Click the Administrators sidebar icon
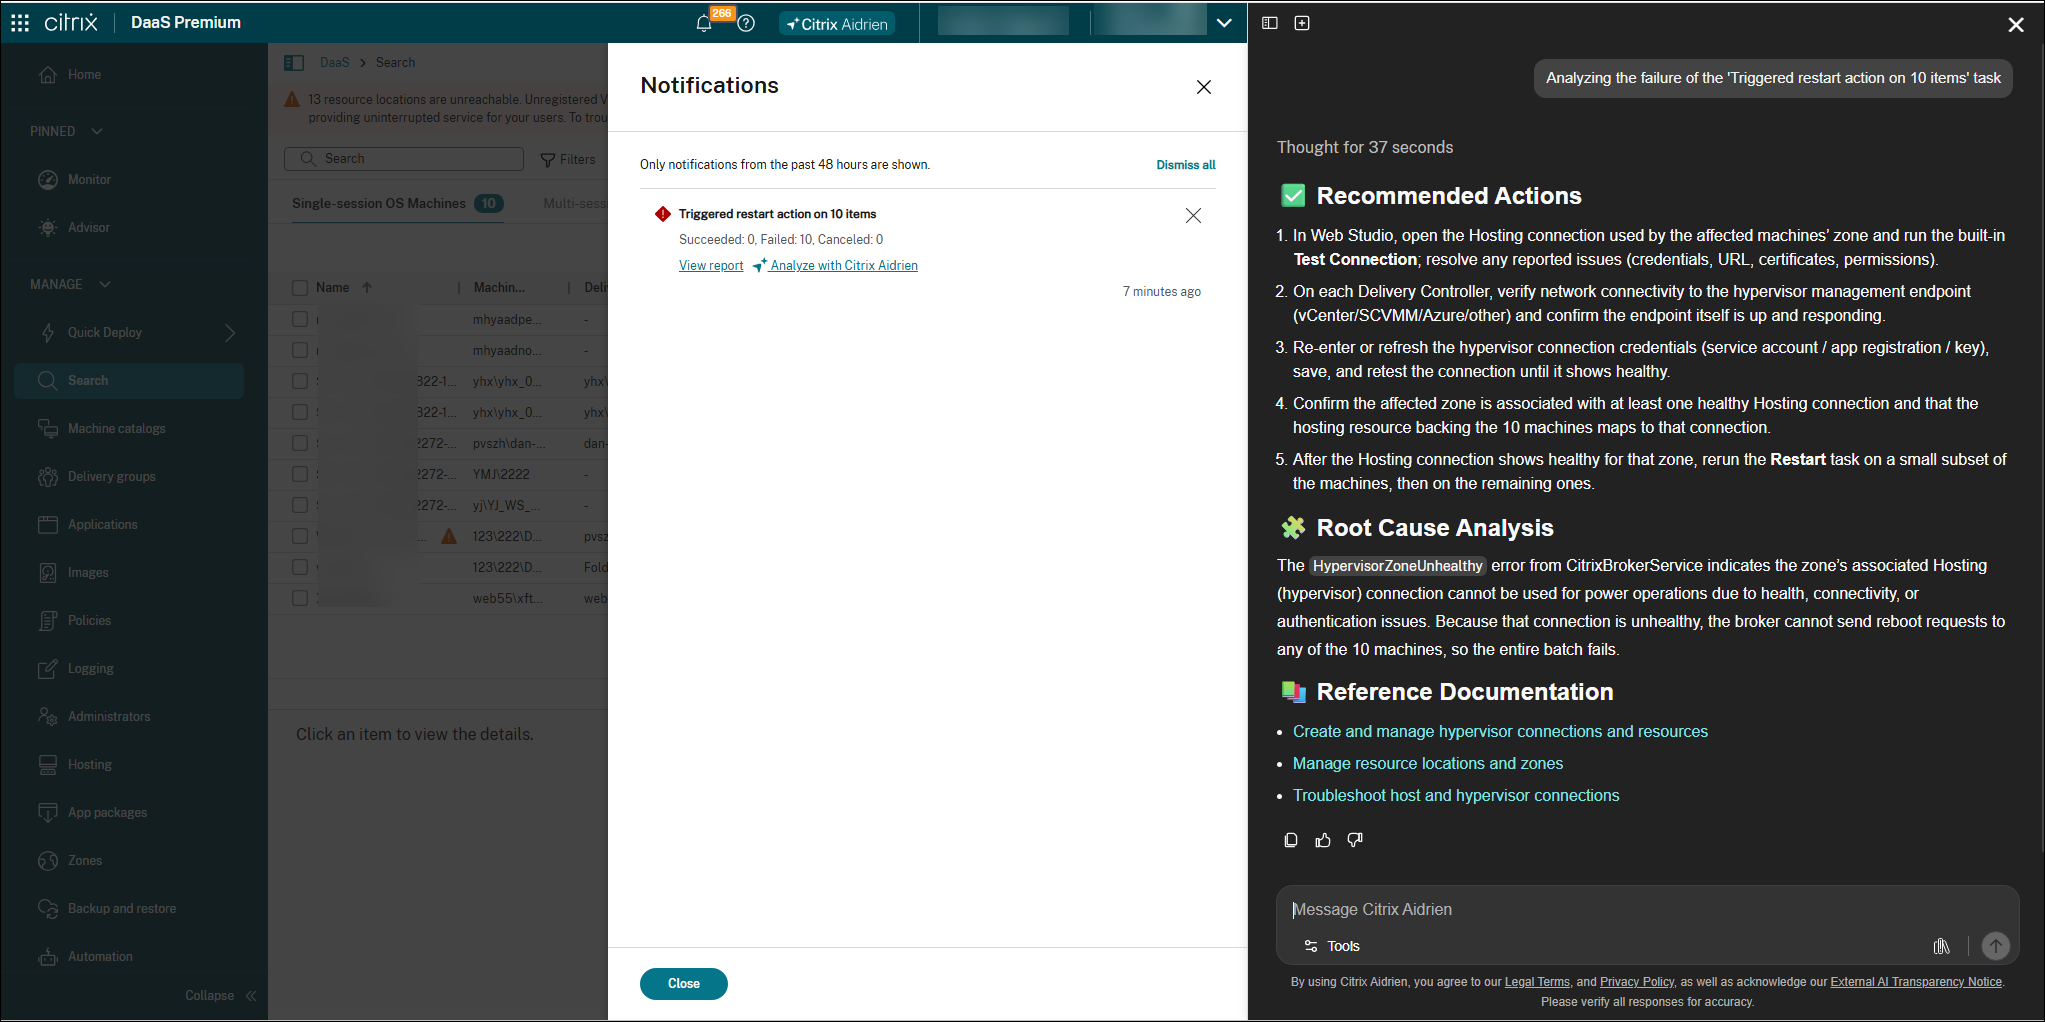The image size is (2045, 1022). point(48,717)
